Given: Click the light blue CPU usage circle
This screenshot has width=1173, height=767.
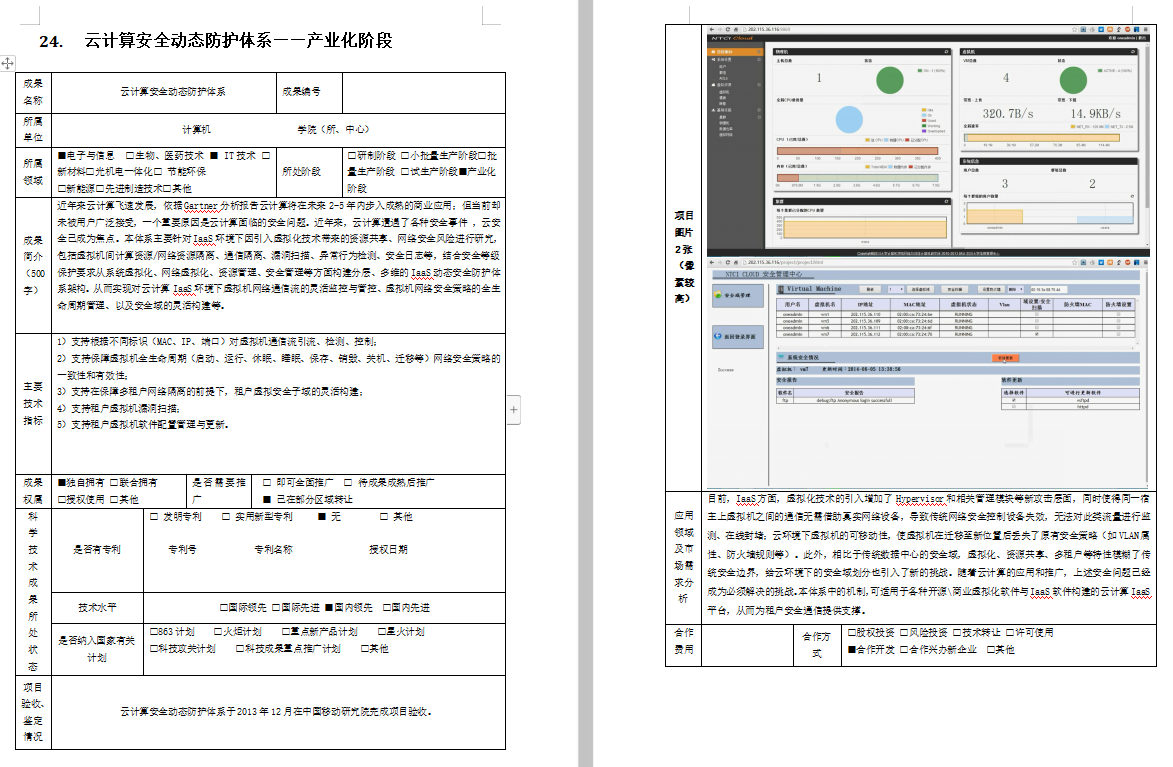Looking at the screenshot, I should pyautogui.click(x=849, y=120).
